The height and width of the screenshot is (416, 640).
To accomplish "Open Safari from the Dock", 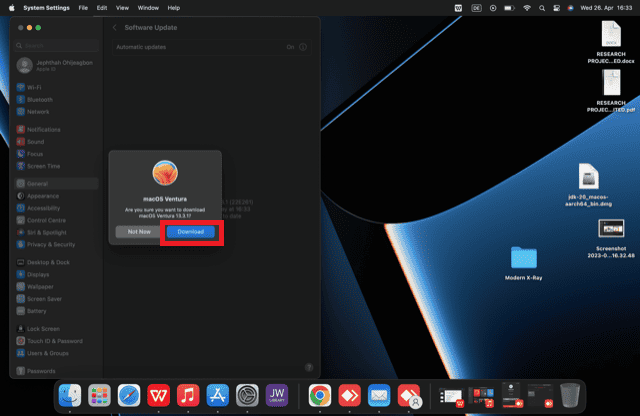I will [x=129, y=395].
